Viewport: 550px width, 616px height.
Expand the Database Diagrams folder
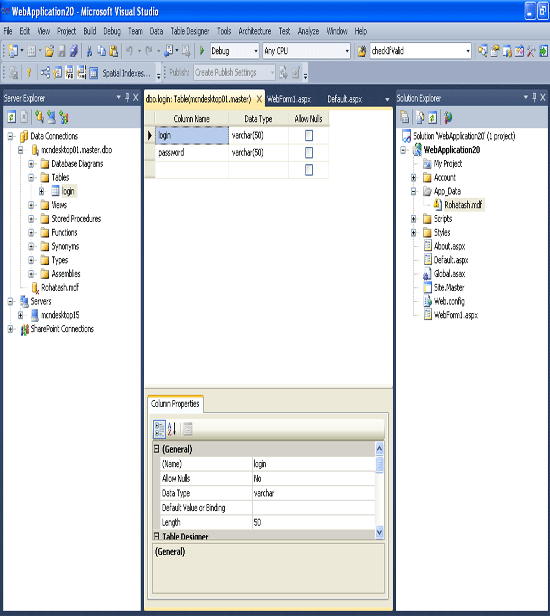[31, 164]
